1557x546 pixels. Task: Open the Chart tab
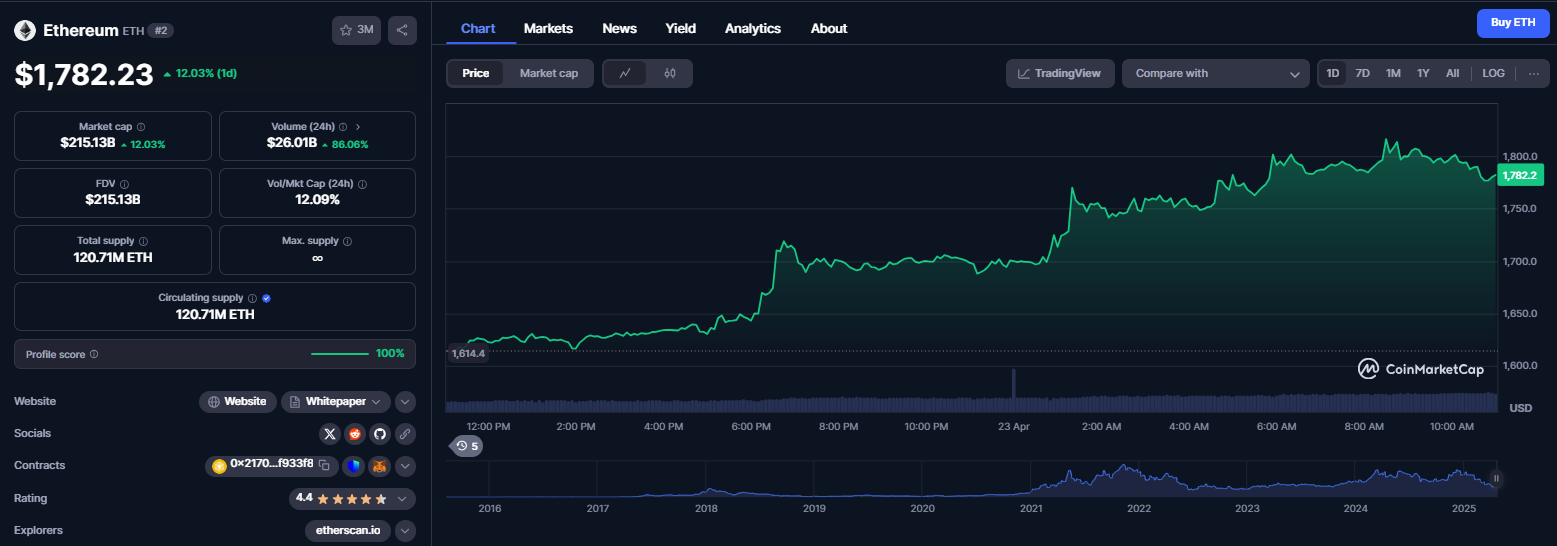click(x=478, y=28)
